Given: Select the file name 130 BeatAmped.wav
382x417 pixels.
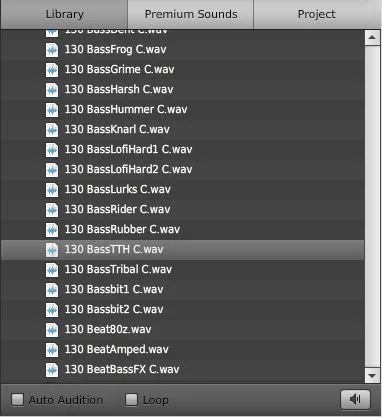Looking at the screenshot, I should 117,349.
